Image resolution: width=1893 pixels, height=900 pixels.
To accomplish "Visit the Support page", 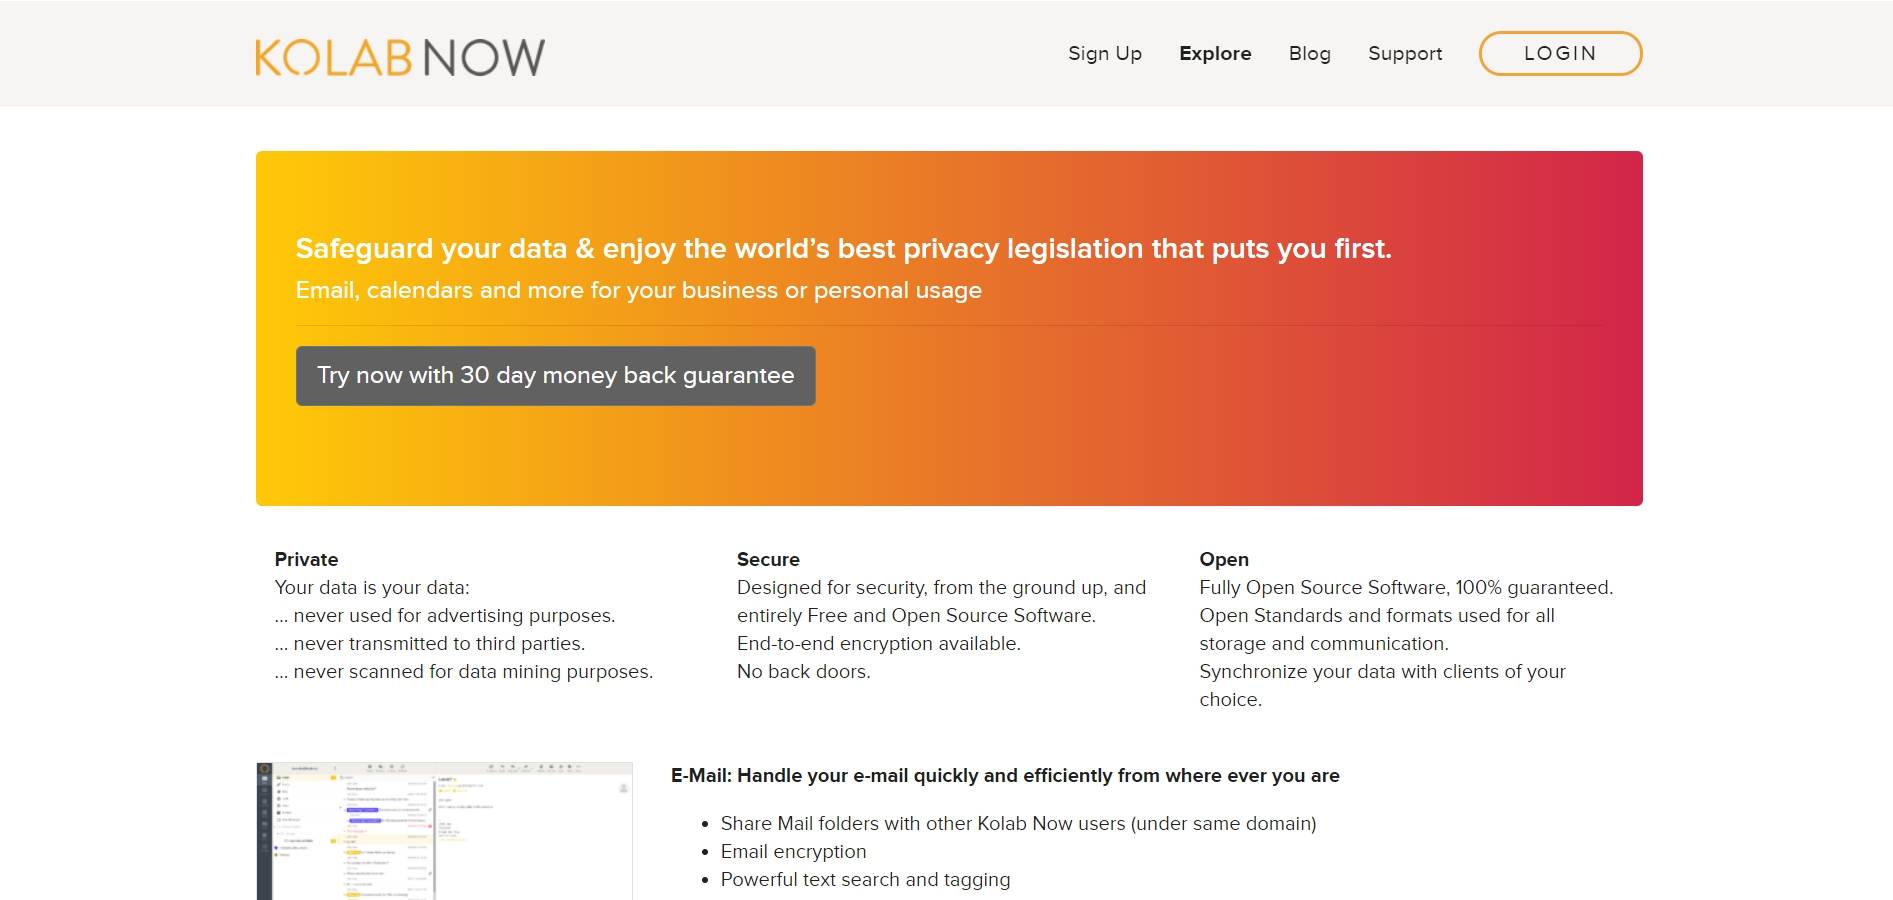I will (x=1405, y=53).
